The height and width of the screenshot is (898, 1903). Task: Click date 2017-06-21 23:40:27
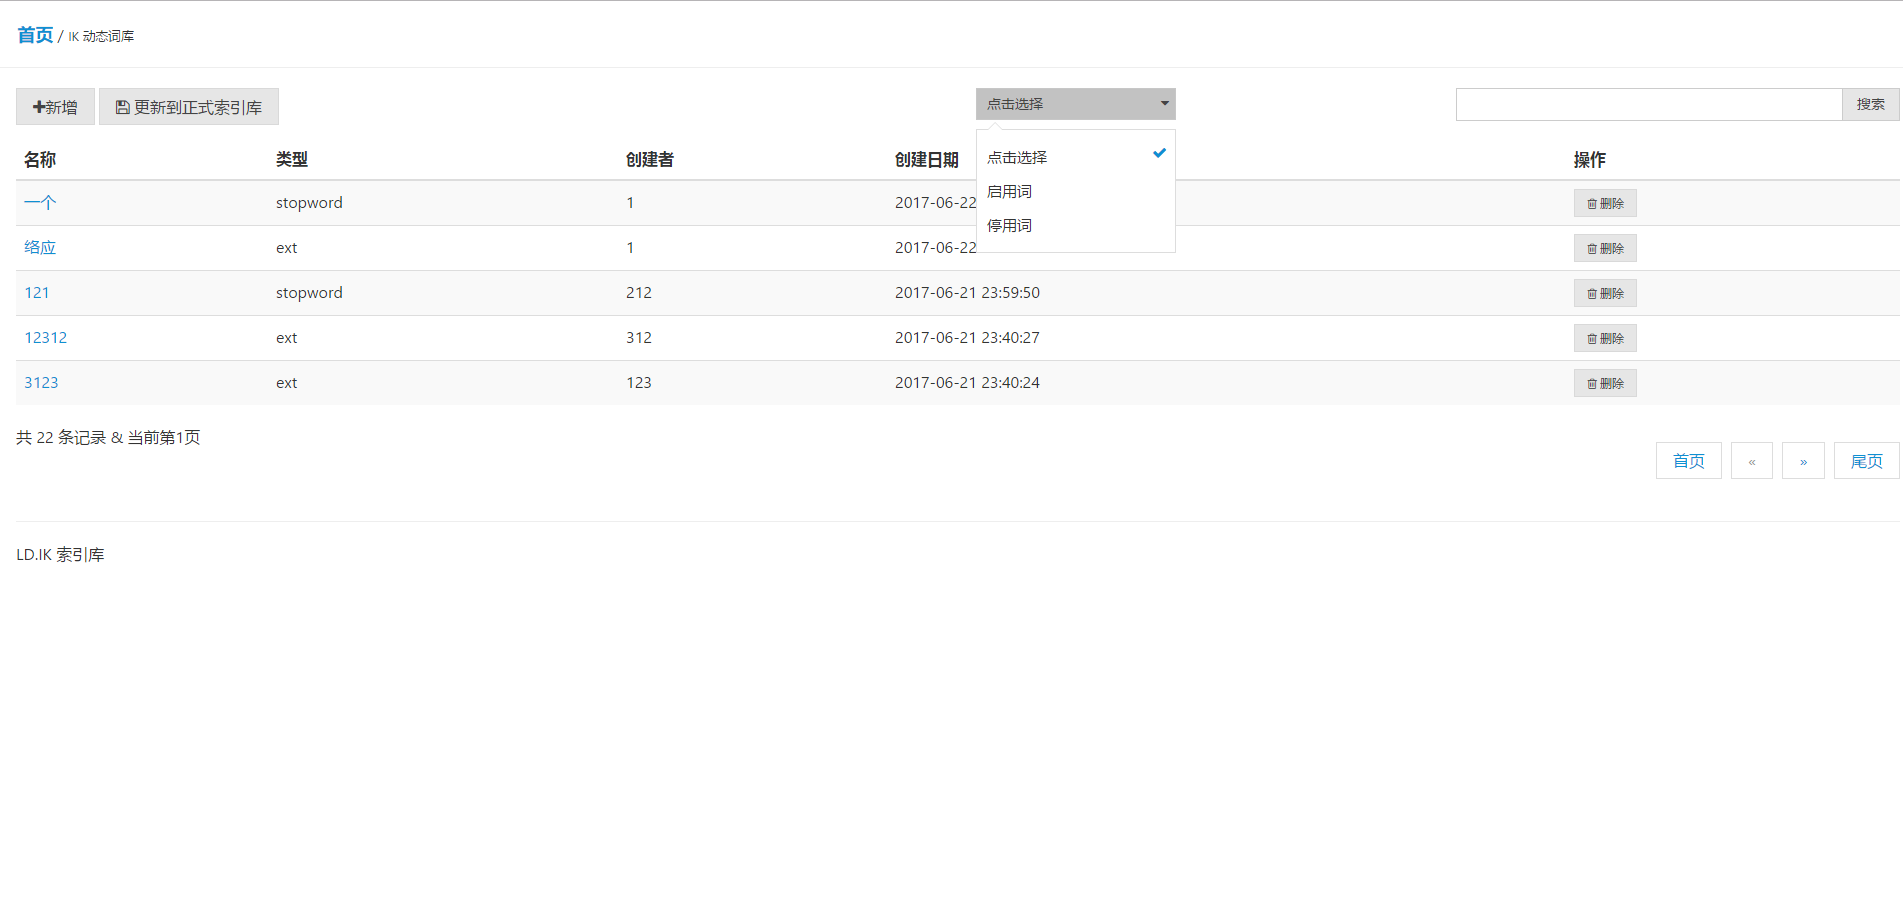[967, 338]
